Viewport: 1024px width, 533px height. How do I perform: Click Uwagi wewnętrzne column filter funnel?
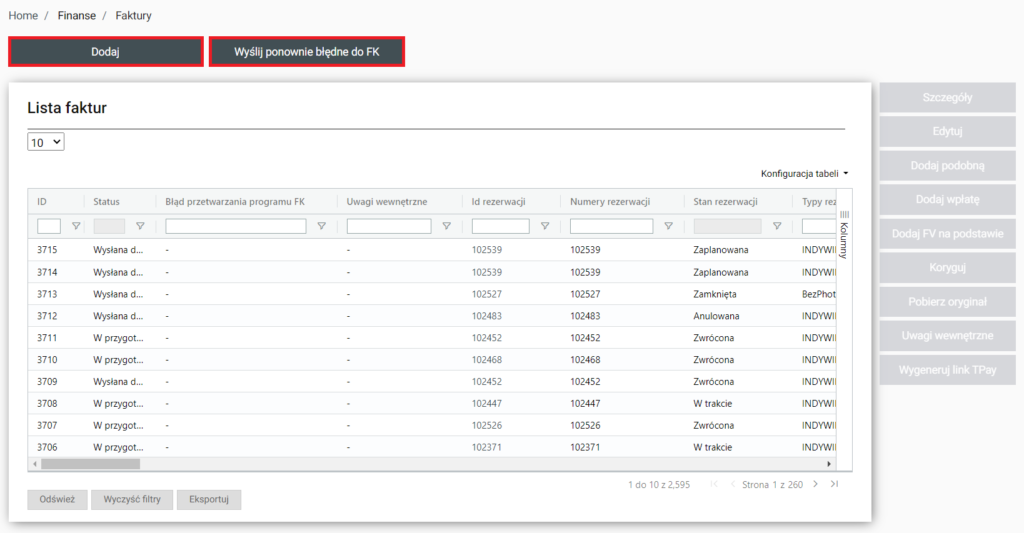tap(446, 226)
